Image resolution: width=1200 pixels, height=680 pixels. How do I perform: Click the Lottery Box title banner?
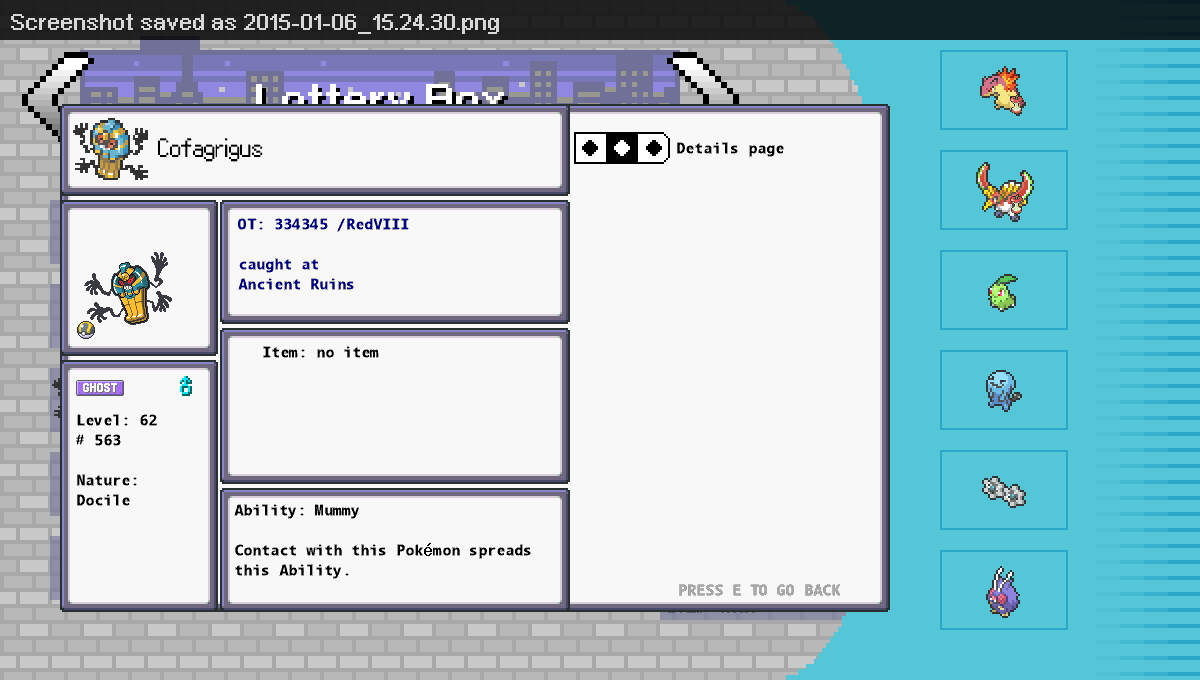point(380,88)
